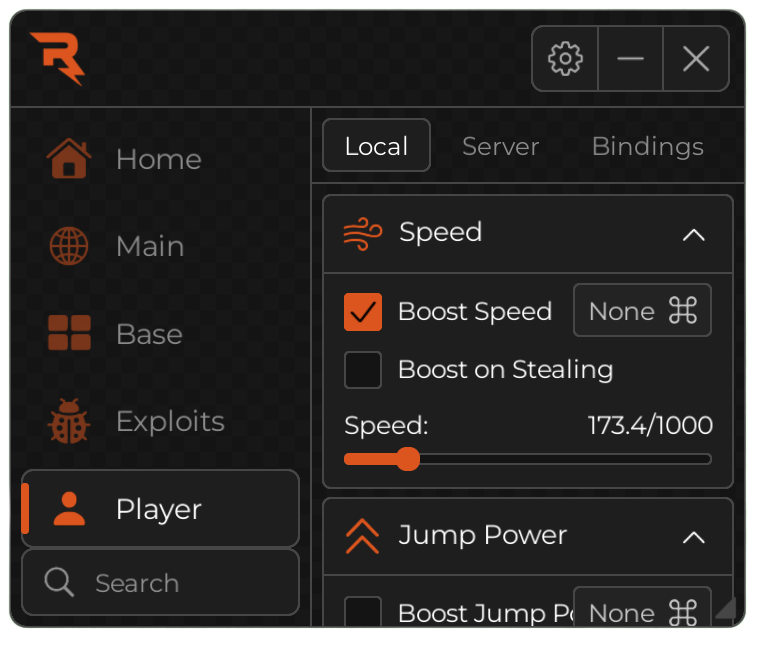Click the Speed slider handle

pos(408,459)
